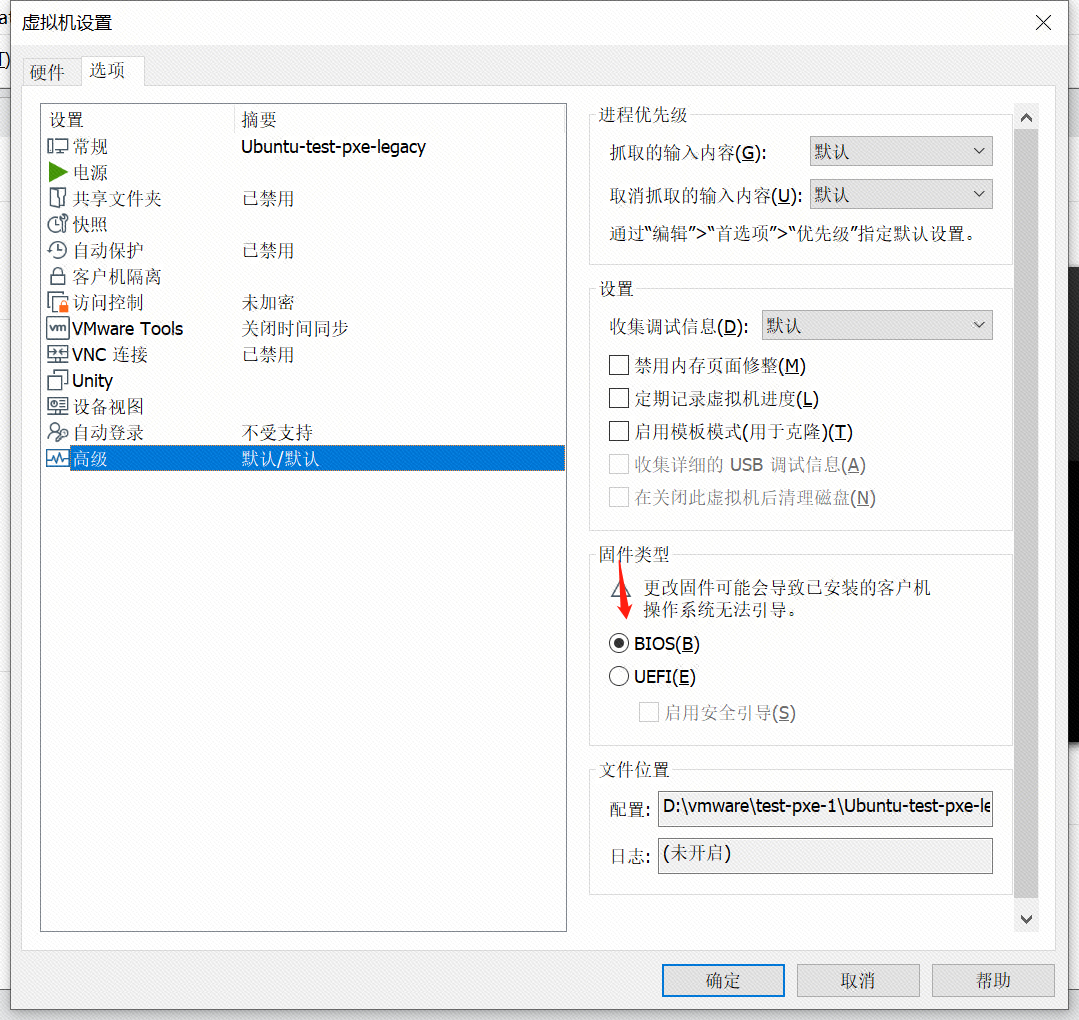The width and height of the screenshot is (1079, 1020).
Task: Open the VMware Tools settings page
Action: point(57,328)
